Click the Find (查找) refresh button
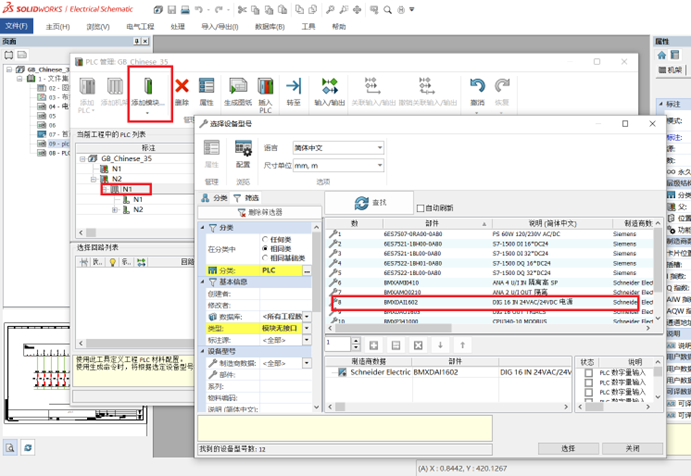Screen dimensions: 691x476 (370, 203)
